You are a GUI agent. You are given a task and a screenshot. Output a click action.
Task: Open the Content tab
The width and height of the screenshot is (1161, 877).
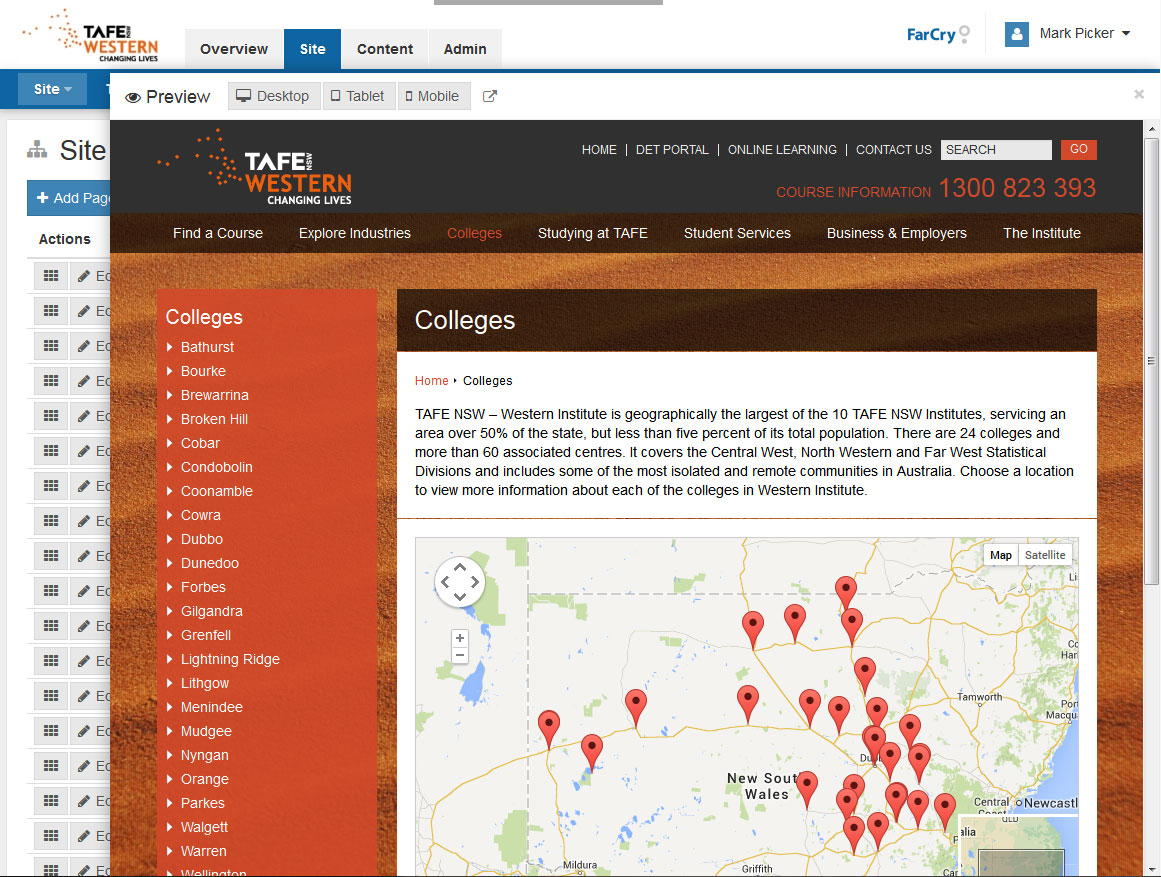point(385,49)
